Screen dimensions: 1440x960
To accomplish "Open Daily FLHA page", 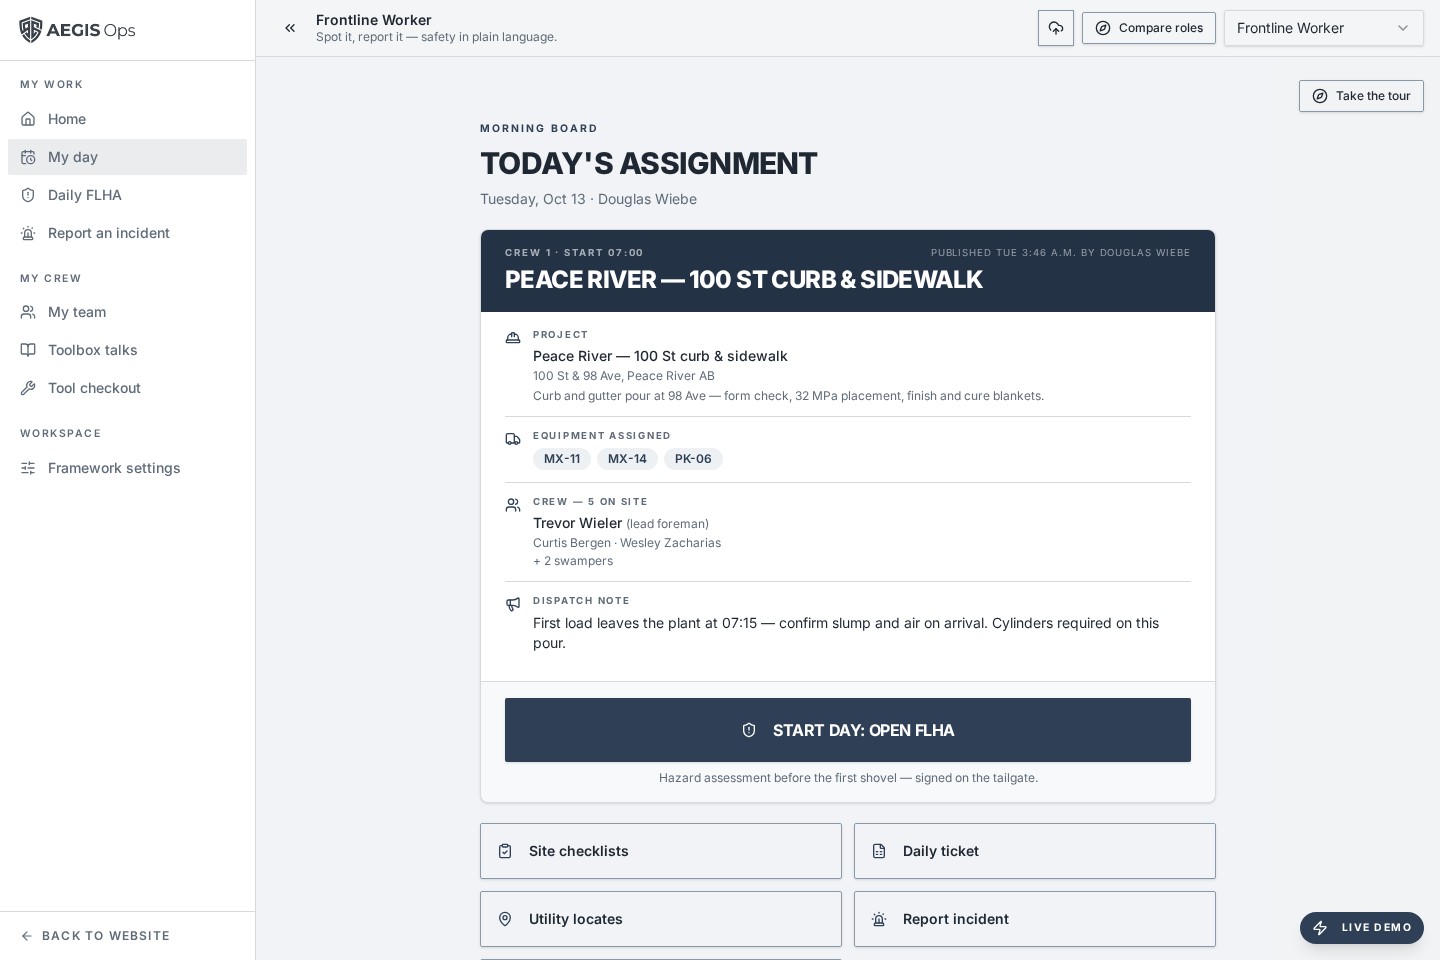I will click(x=127, y=195).
